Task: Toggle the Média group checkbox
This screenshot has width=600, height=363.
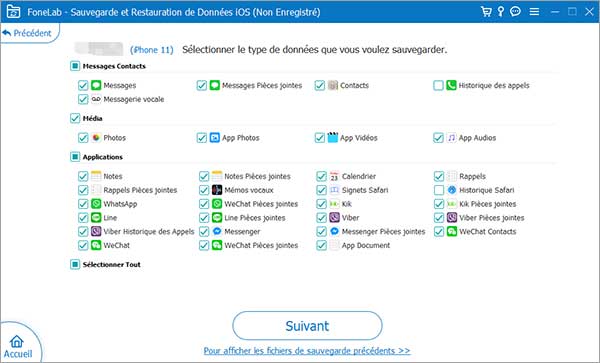Action: coord(75,118)
